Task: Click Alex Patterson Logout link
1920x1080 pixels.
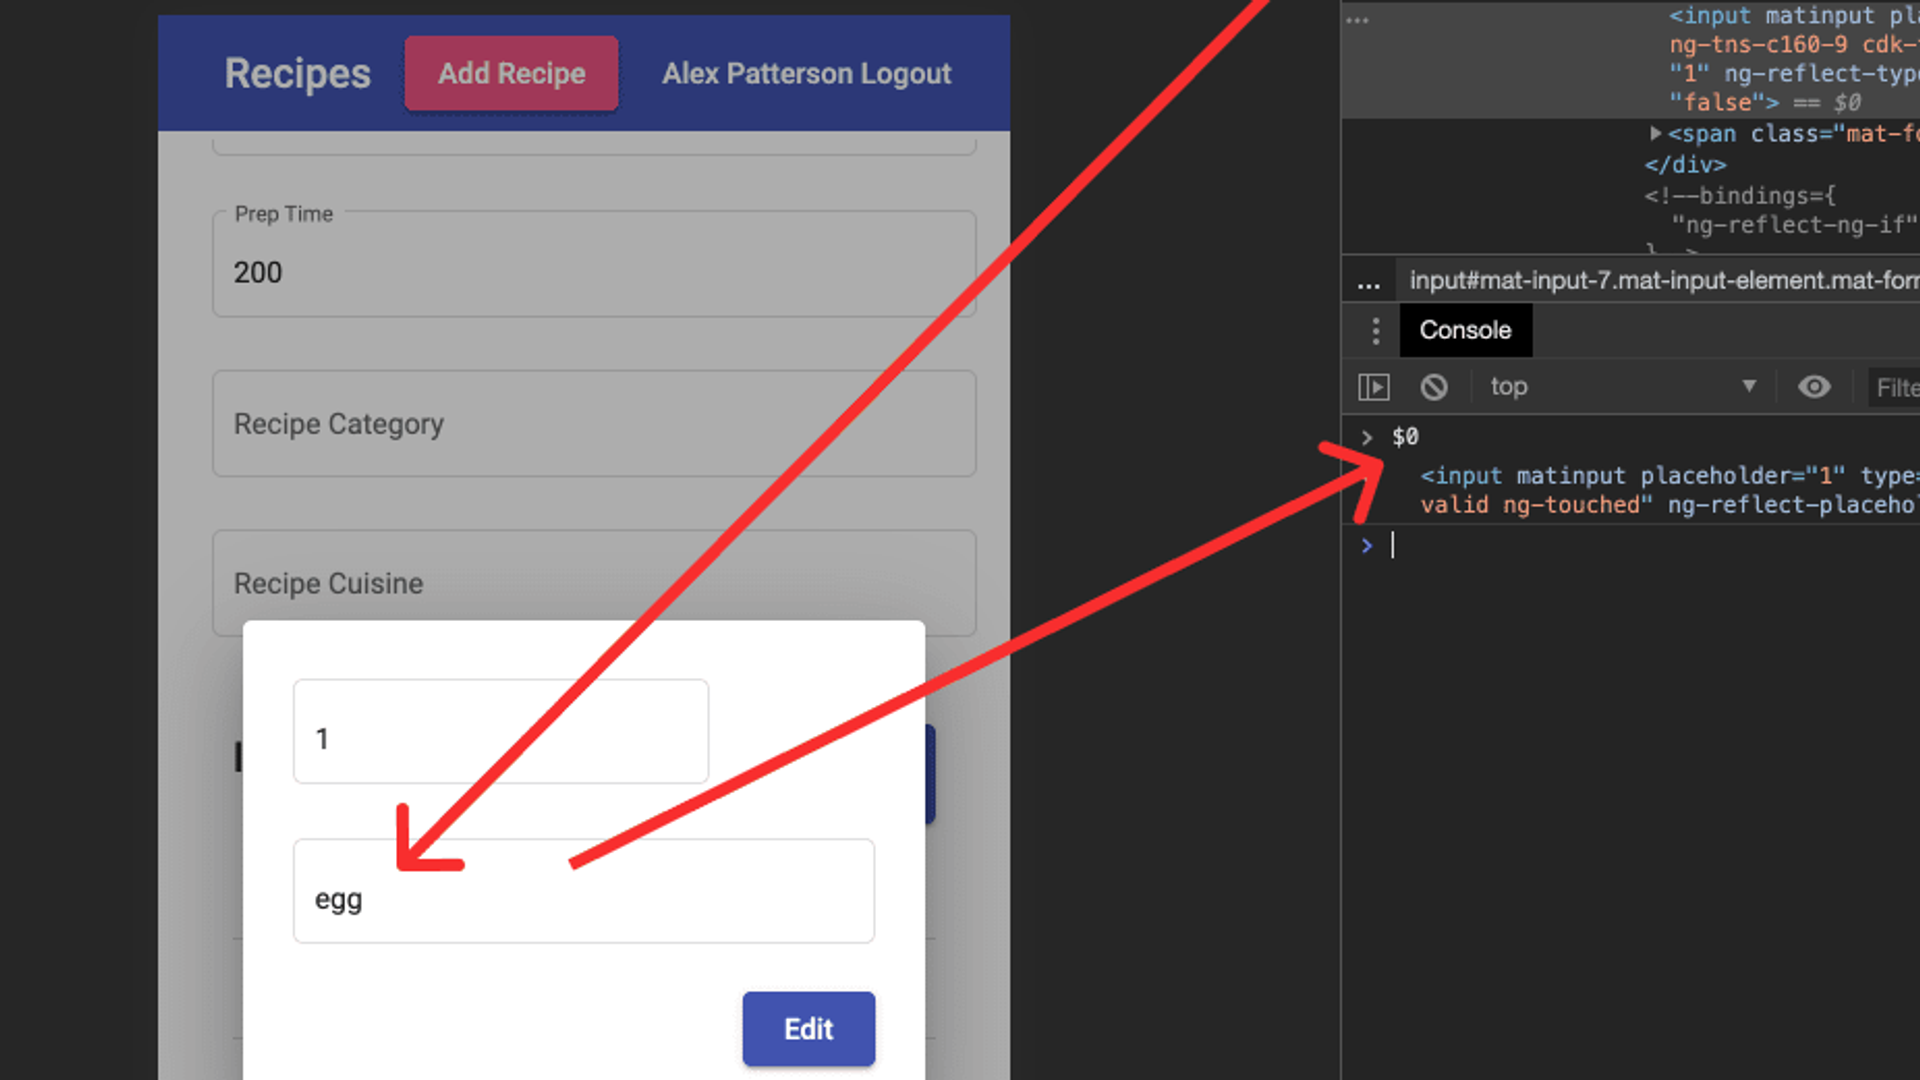Action: click(806, 74)
